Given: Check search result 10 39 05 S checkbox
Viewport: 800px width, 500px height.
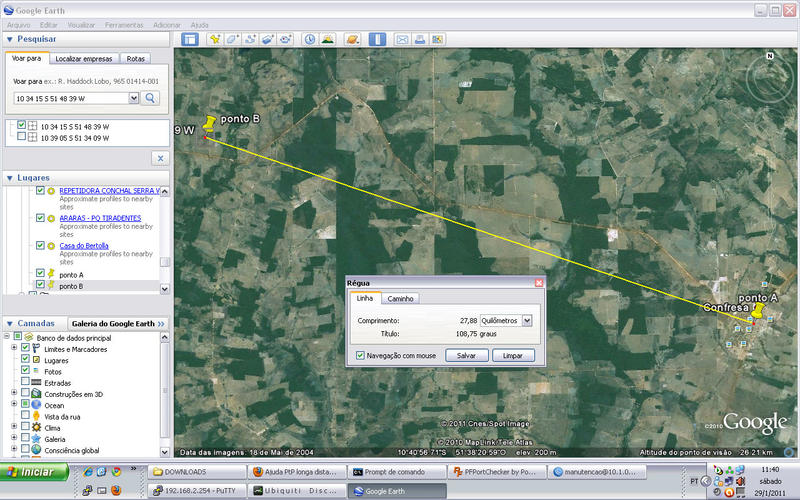Looking at the screenshot, I should 21,137.
